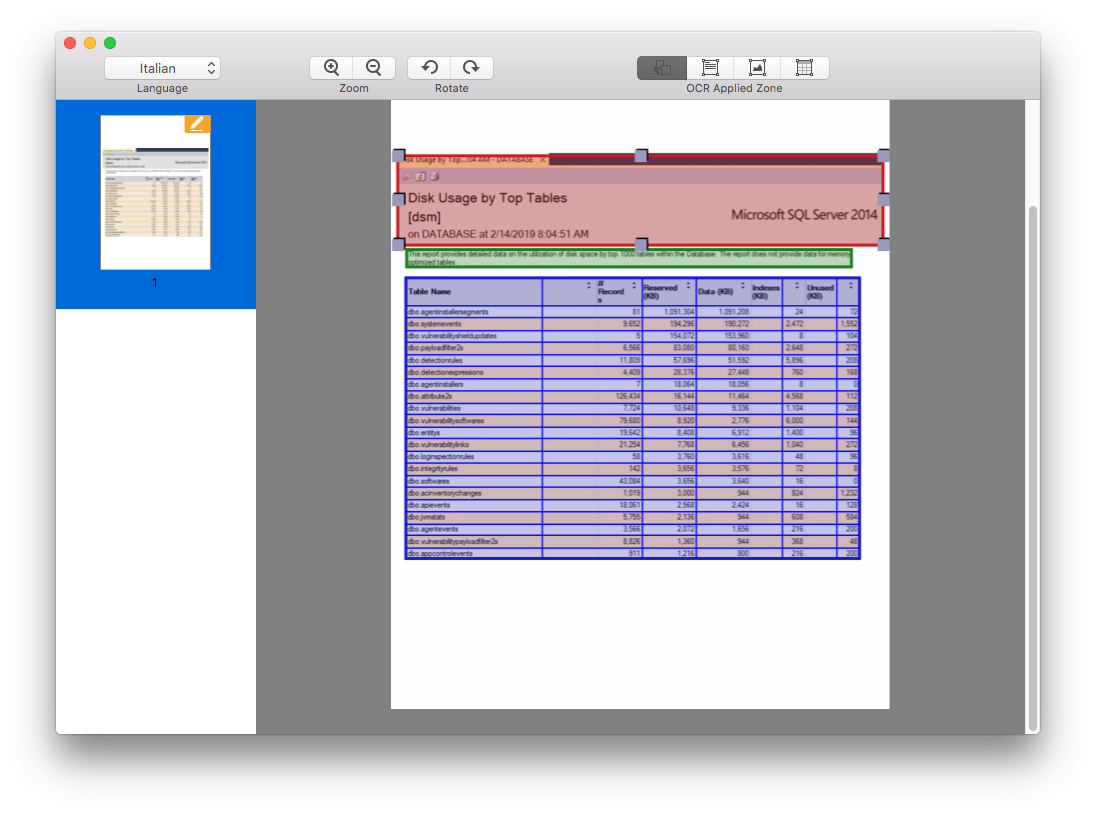The image size is (1096, 814).
Task: Choose the text zone OCR tool
Action: click(x=710, y=68)
